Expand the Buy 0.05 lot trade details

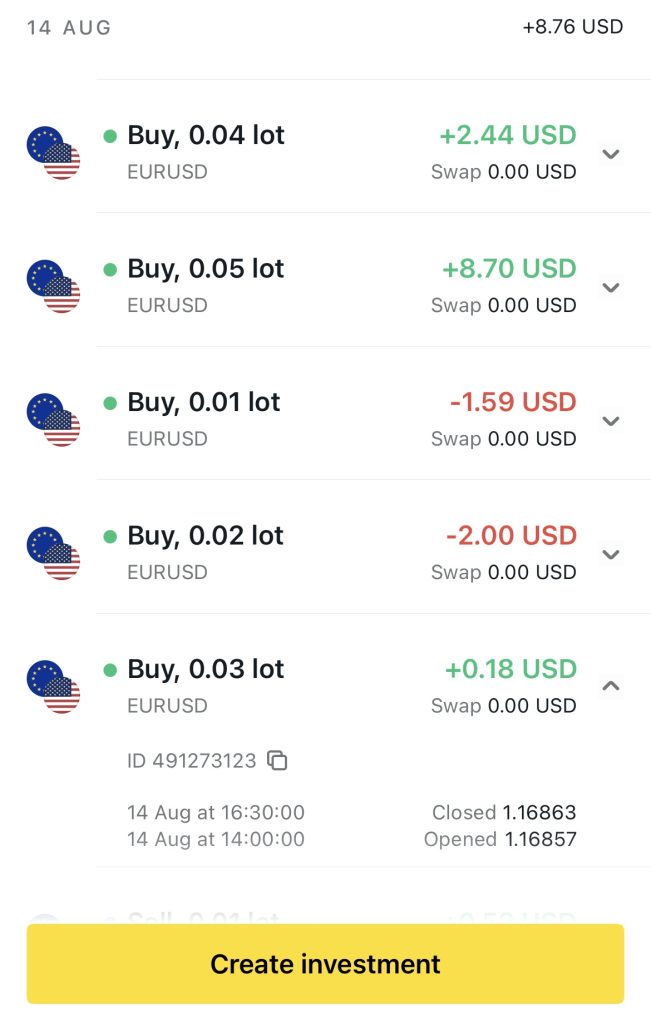coord(612,288)
